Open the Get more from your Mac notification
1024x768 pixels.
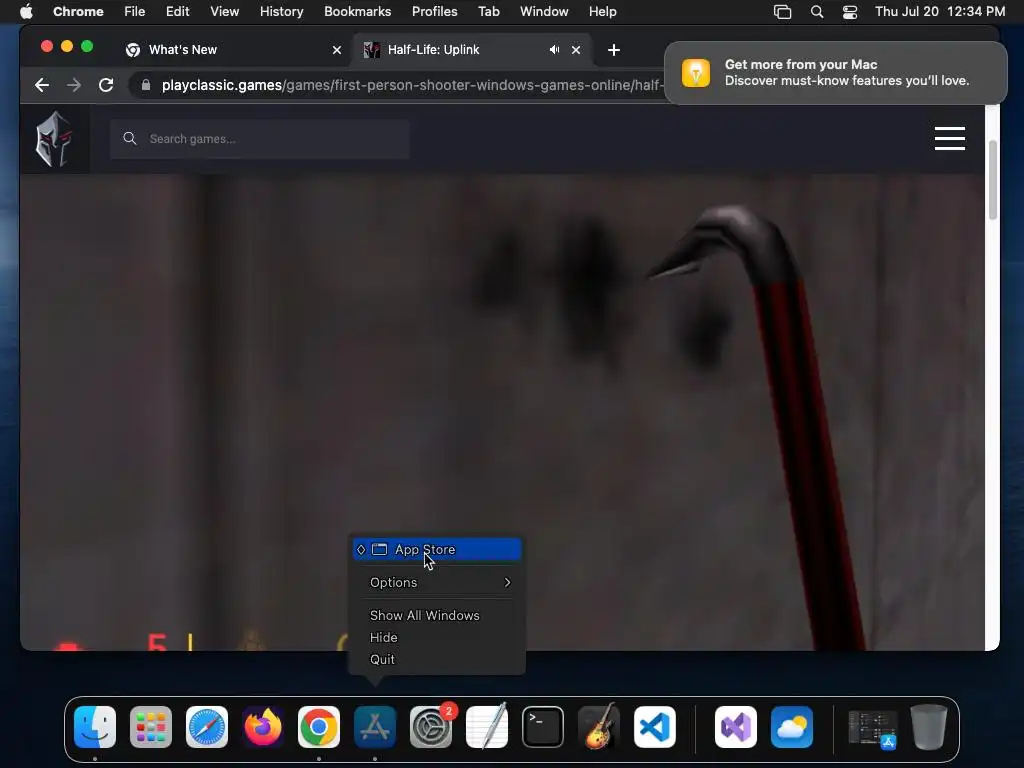click(835, 72)
